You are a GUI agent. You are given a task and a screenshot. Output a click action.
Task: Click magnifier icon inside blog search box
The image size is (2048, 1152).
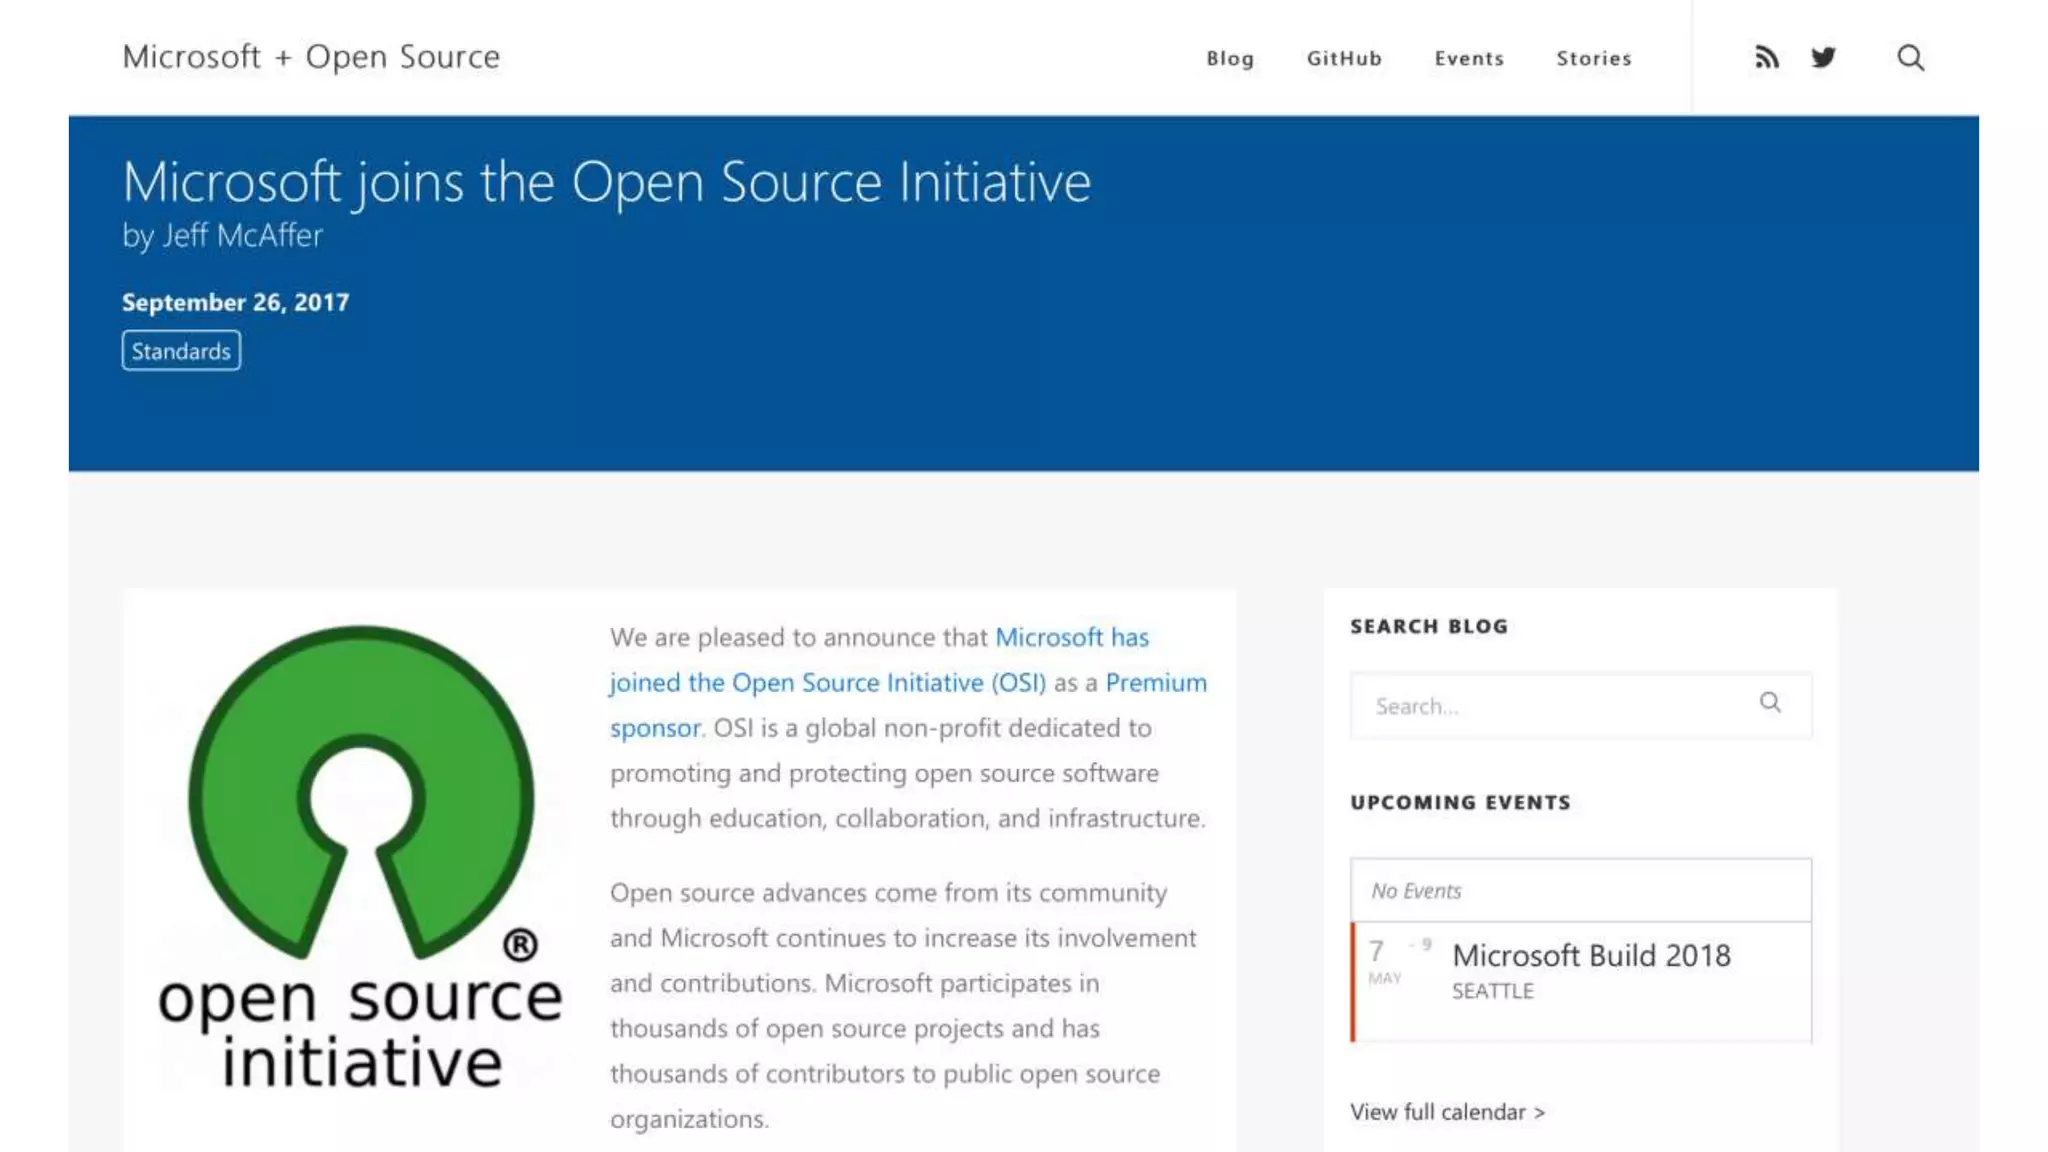point(1770,703)
